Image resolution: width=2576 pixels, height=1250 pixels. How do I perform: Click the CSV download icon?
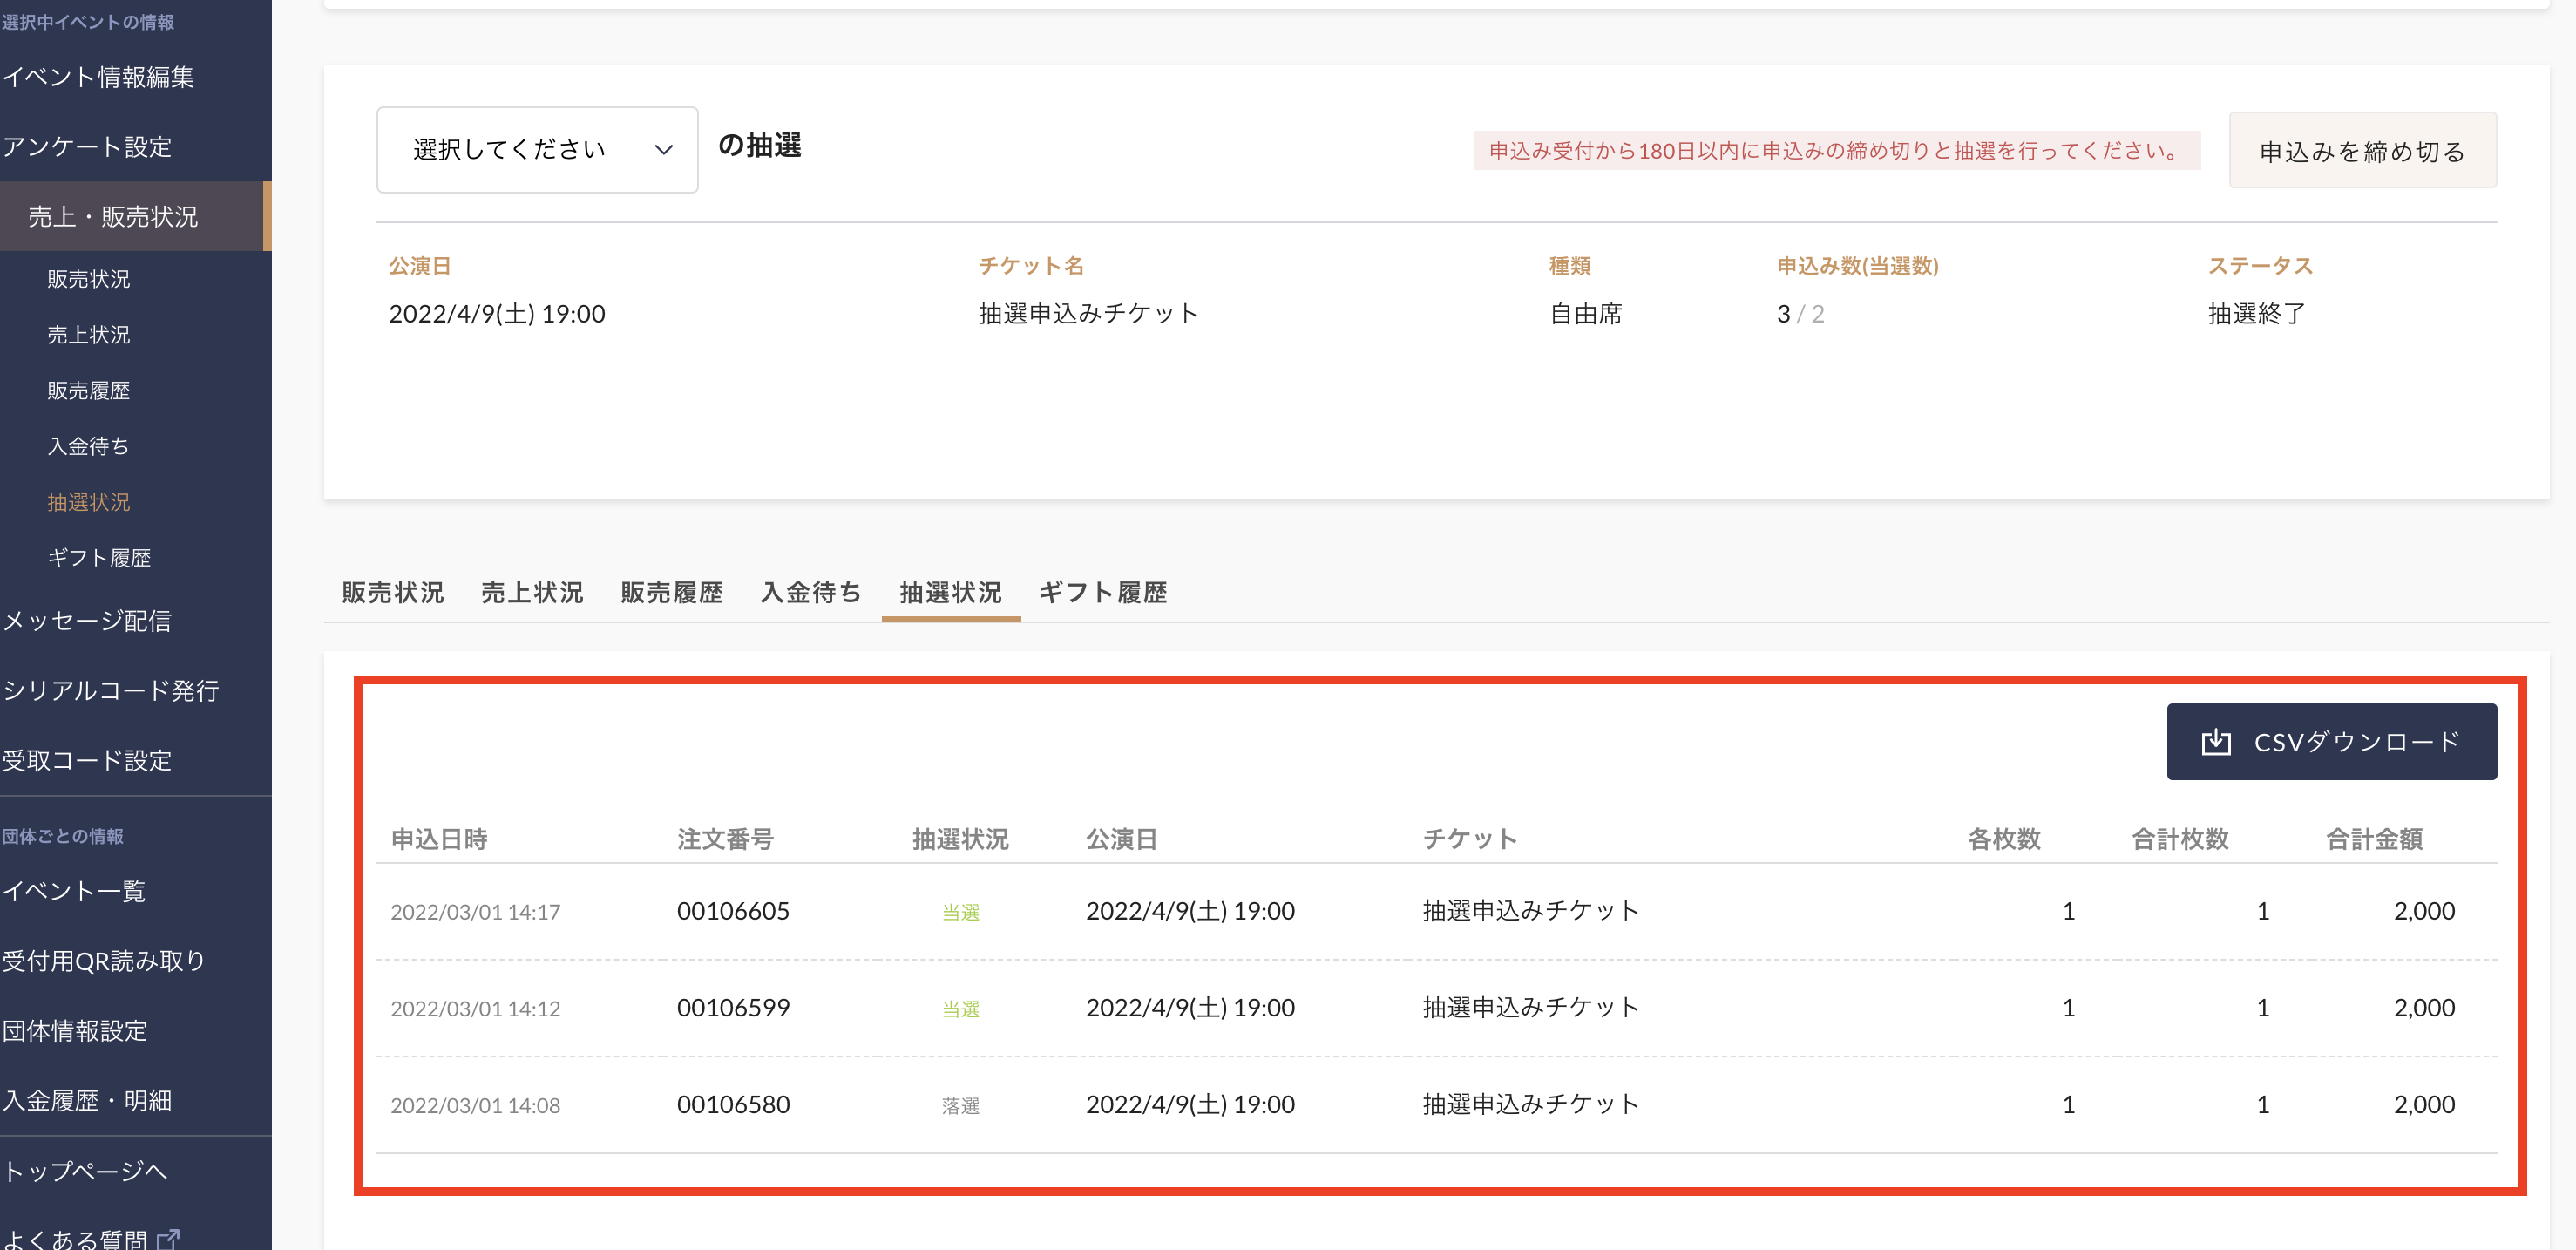(x=2215, y=742)
